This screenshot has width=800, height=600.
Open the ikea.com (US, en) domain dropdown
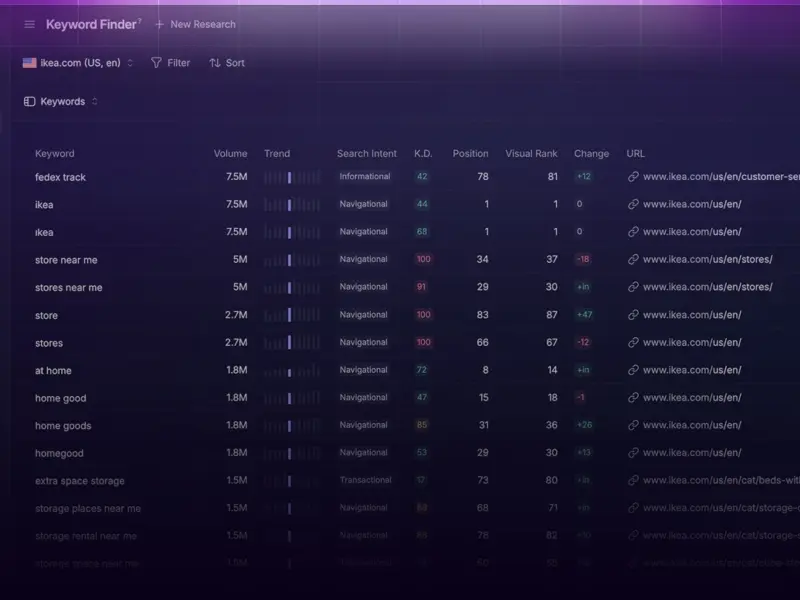pos(78,63)
